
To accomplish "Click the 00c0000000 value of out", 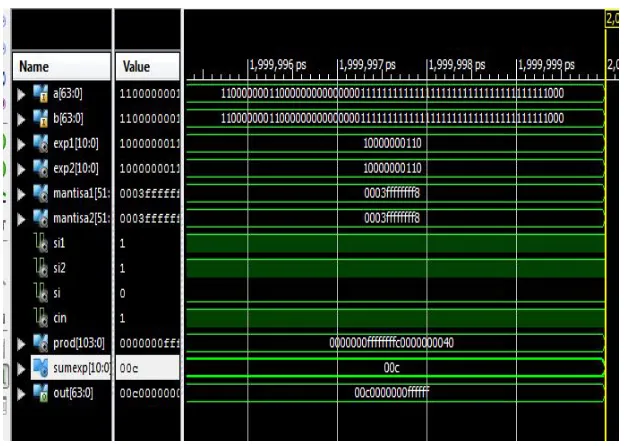I will click(x=150, y=393).
